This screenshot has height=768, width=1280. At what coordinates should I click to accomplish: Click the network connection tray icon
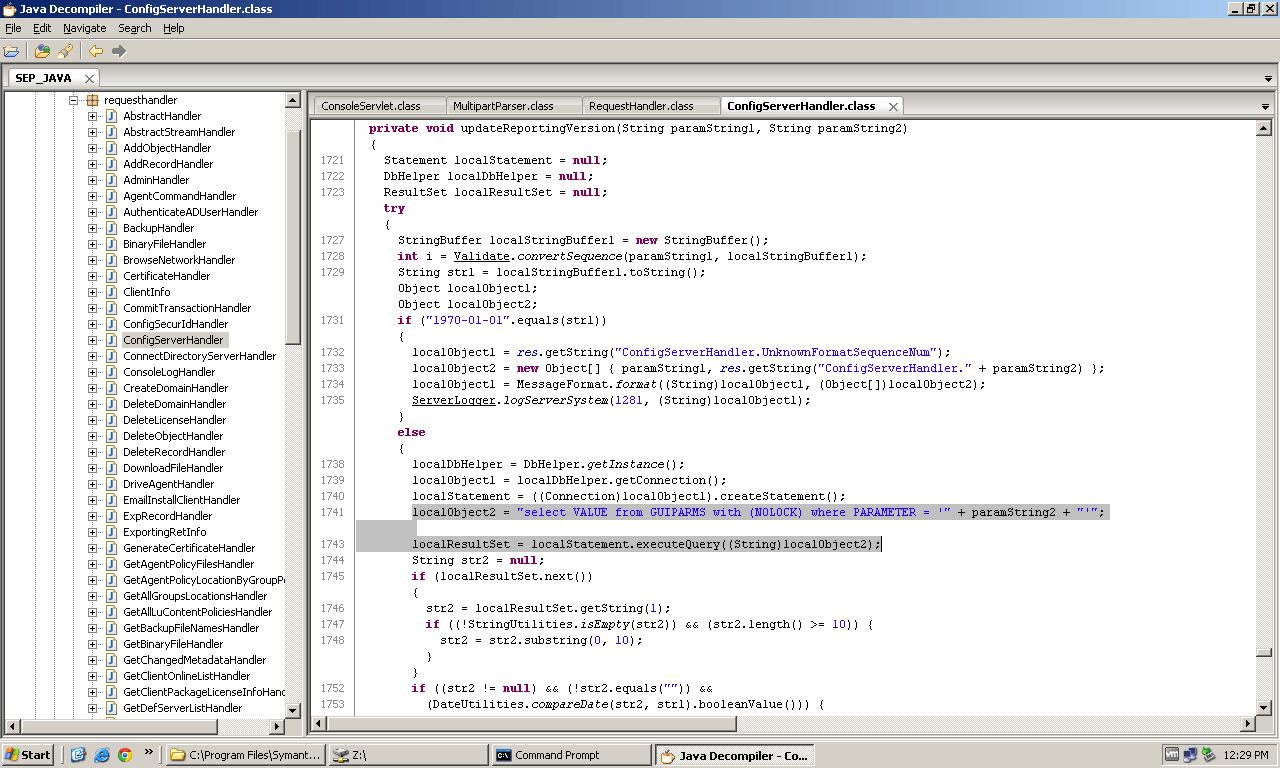tap(1191, 755)
